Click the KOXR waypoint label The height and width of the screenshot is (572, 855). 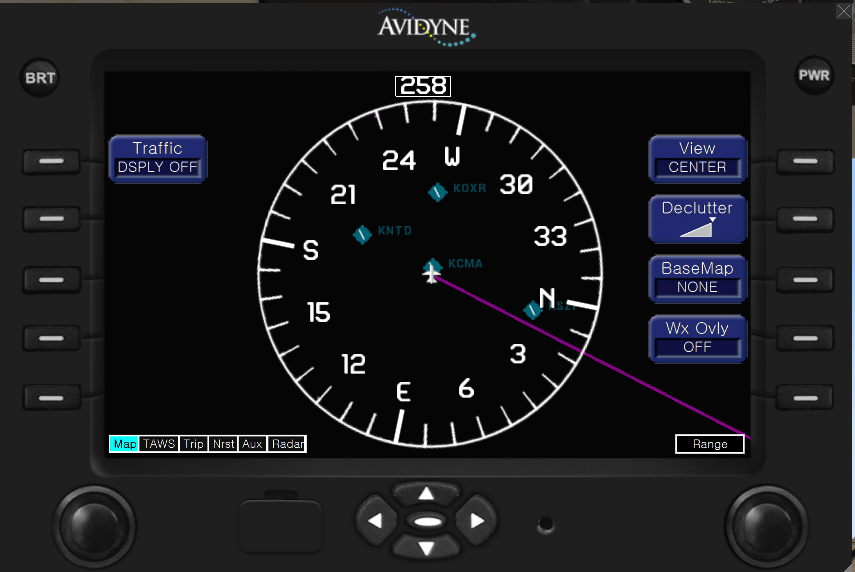[469, 188]
